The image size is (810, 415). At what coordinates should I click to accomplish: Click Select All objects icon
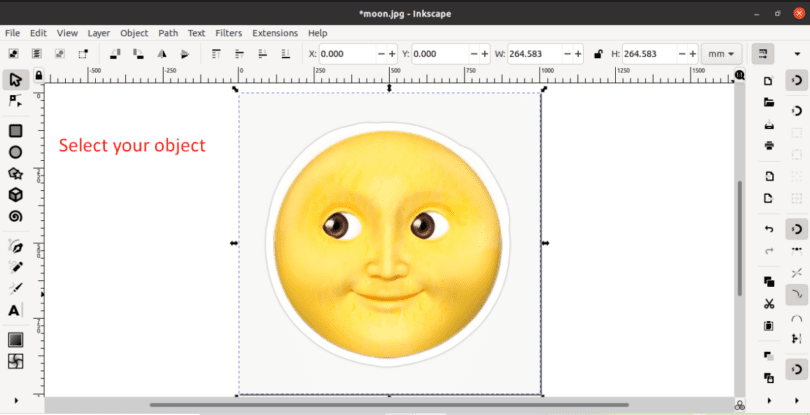(x=14, y=54)
